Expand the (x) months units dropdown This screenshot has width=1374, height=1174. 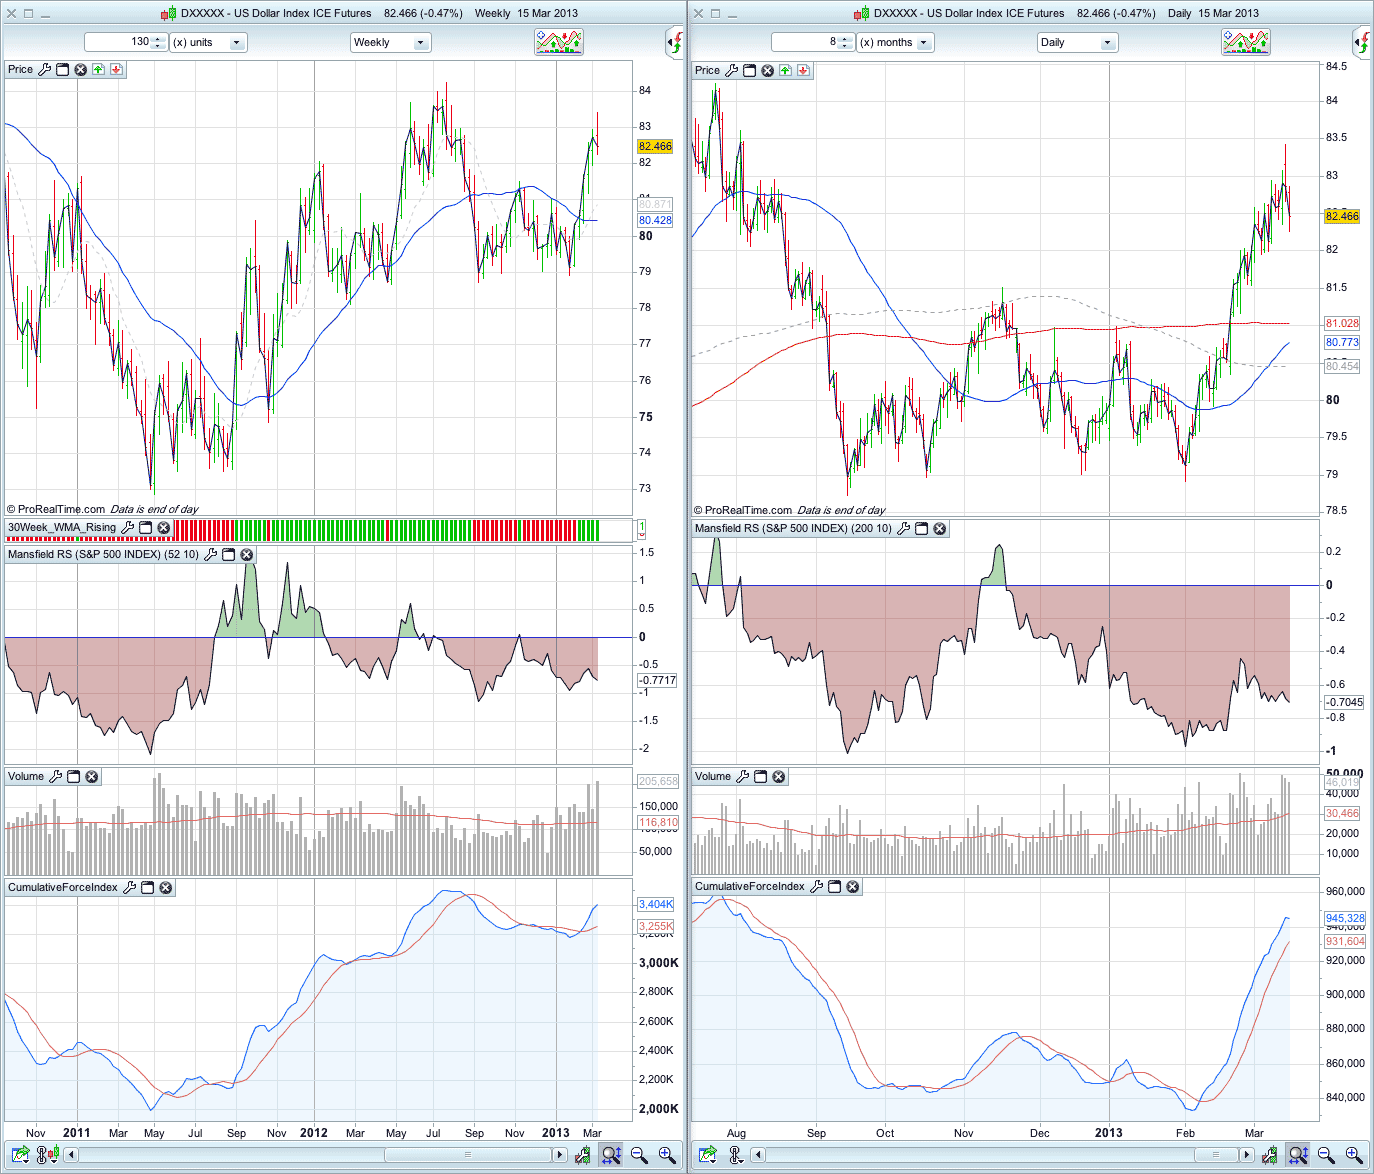[x=895, y=43]
